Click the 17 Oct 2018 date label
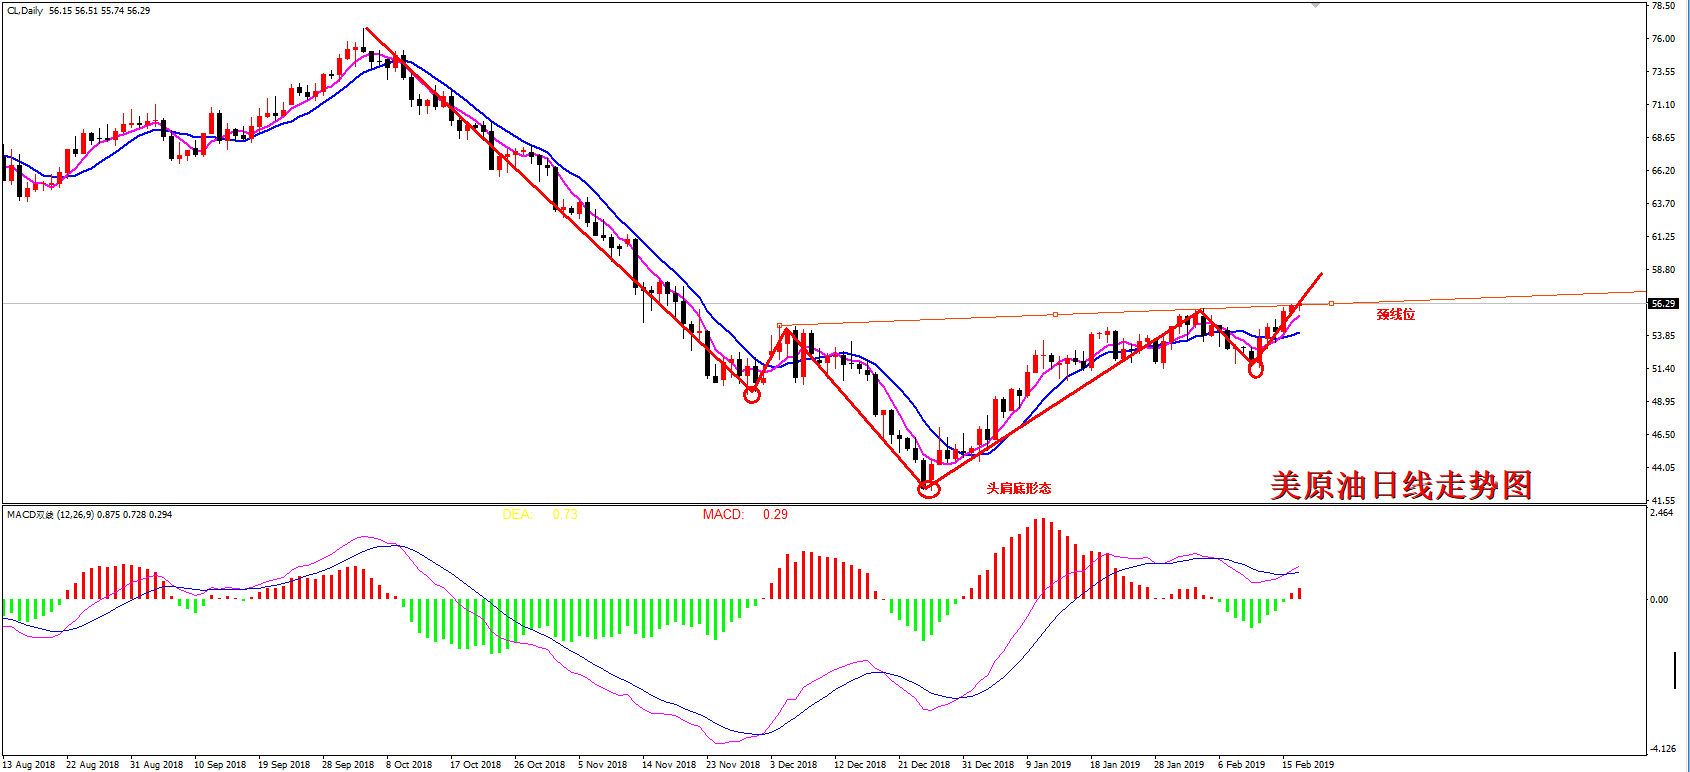This screenshot has height=772, width=1690. pos(475,765)
